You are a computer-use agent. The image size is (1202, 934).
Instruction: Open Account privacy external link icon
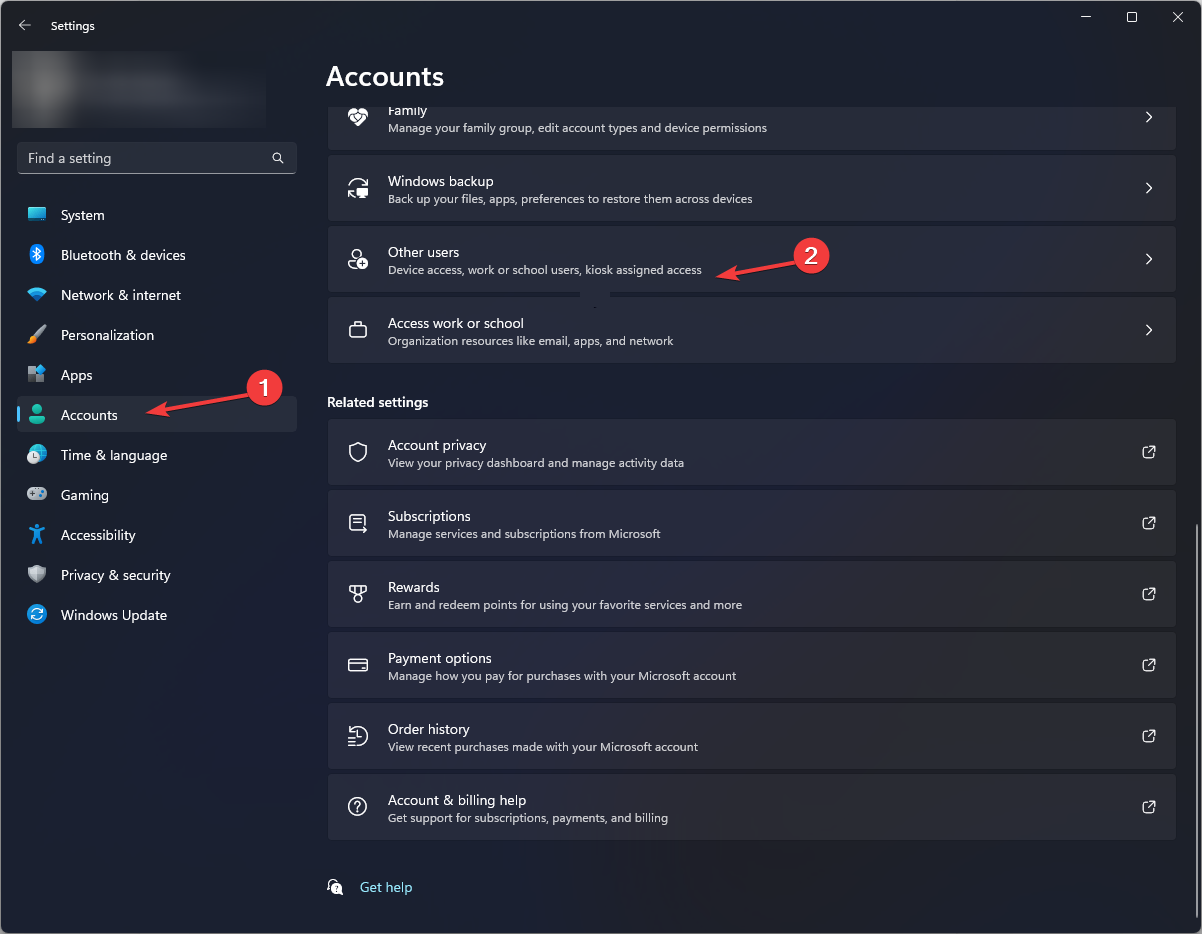pos(1149,452)
